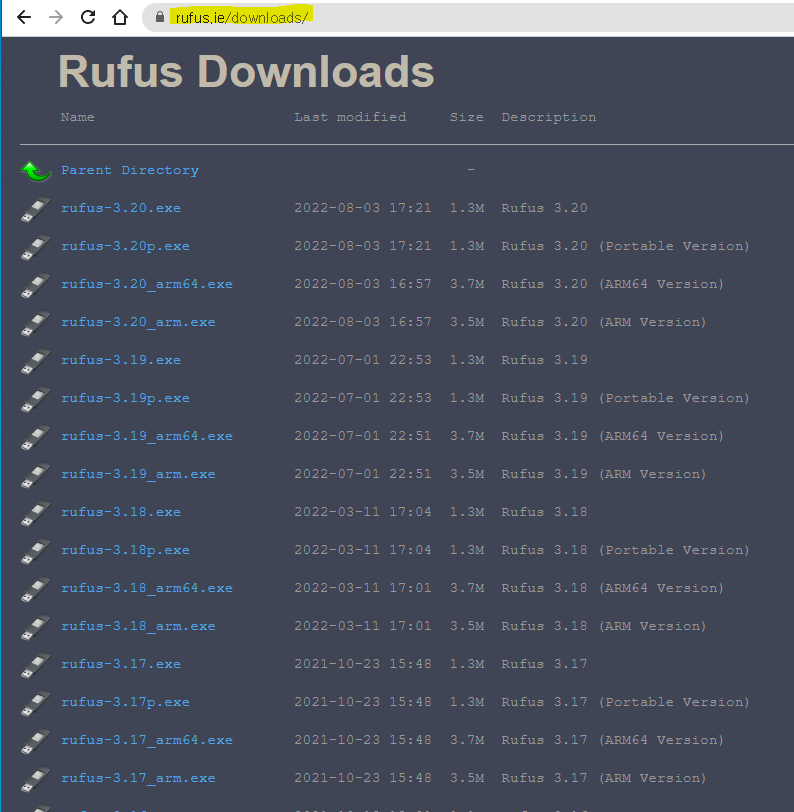
Task: Click description 'Rufus 3.18 (ARM64 Version)'
Action: click(612, 588)
